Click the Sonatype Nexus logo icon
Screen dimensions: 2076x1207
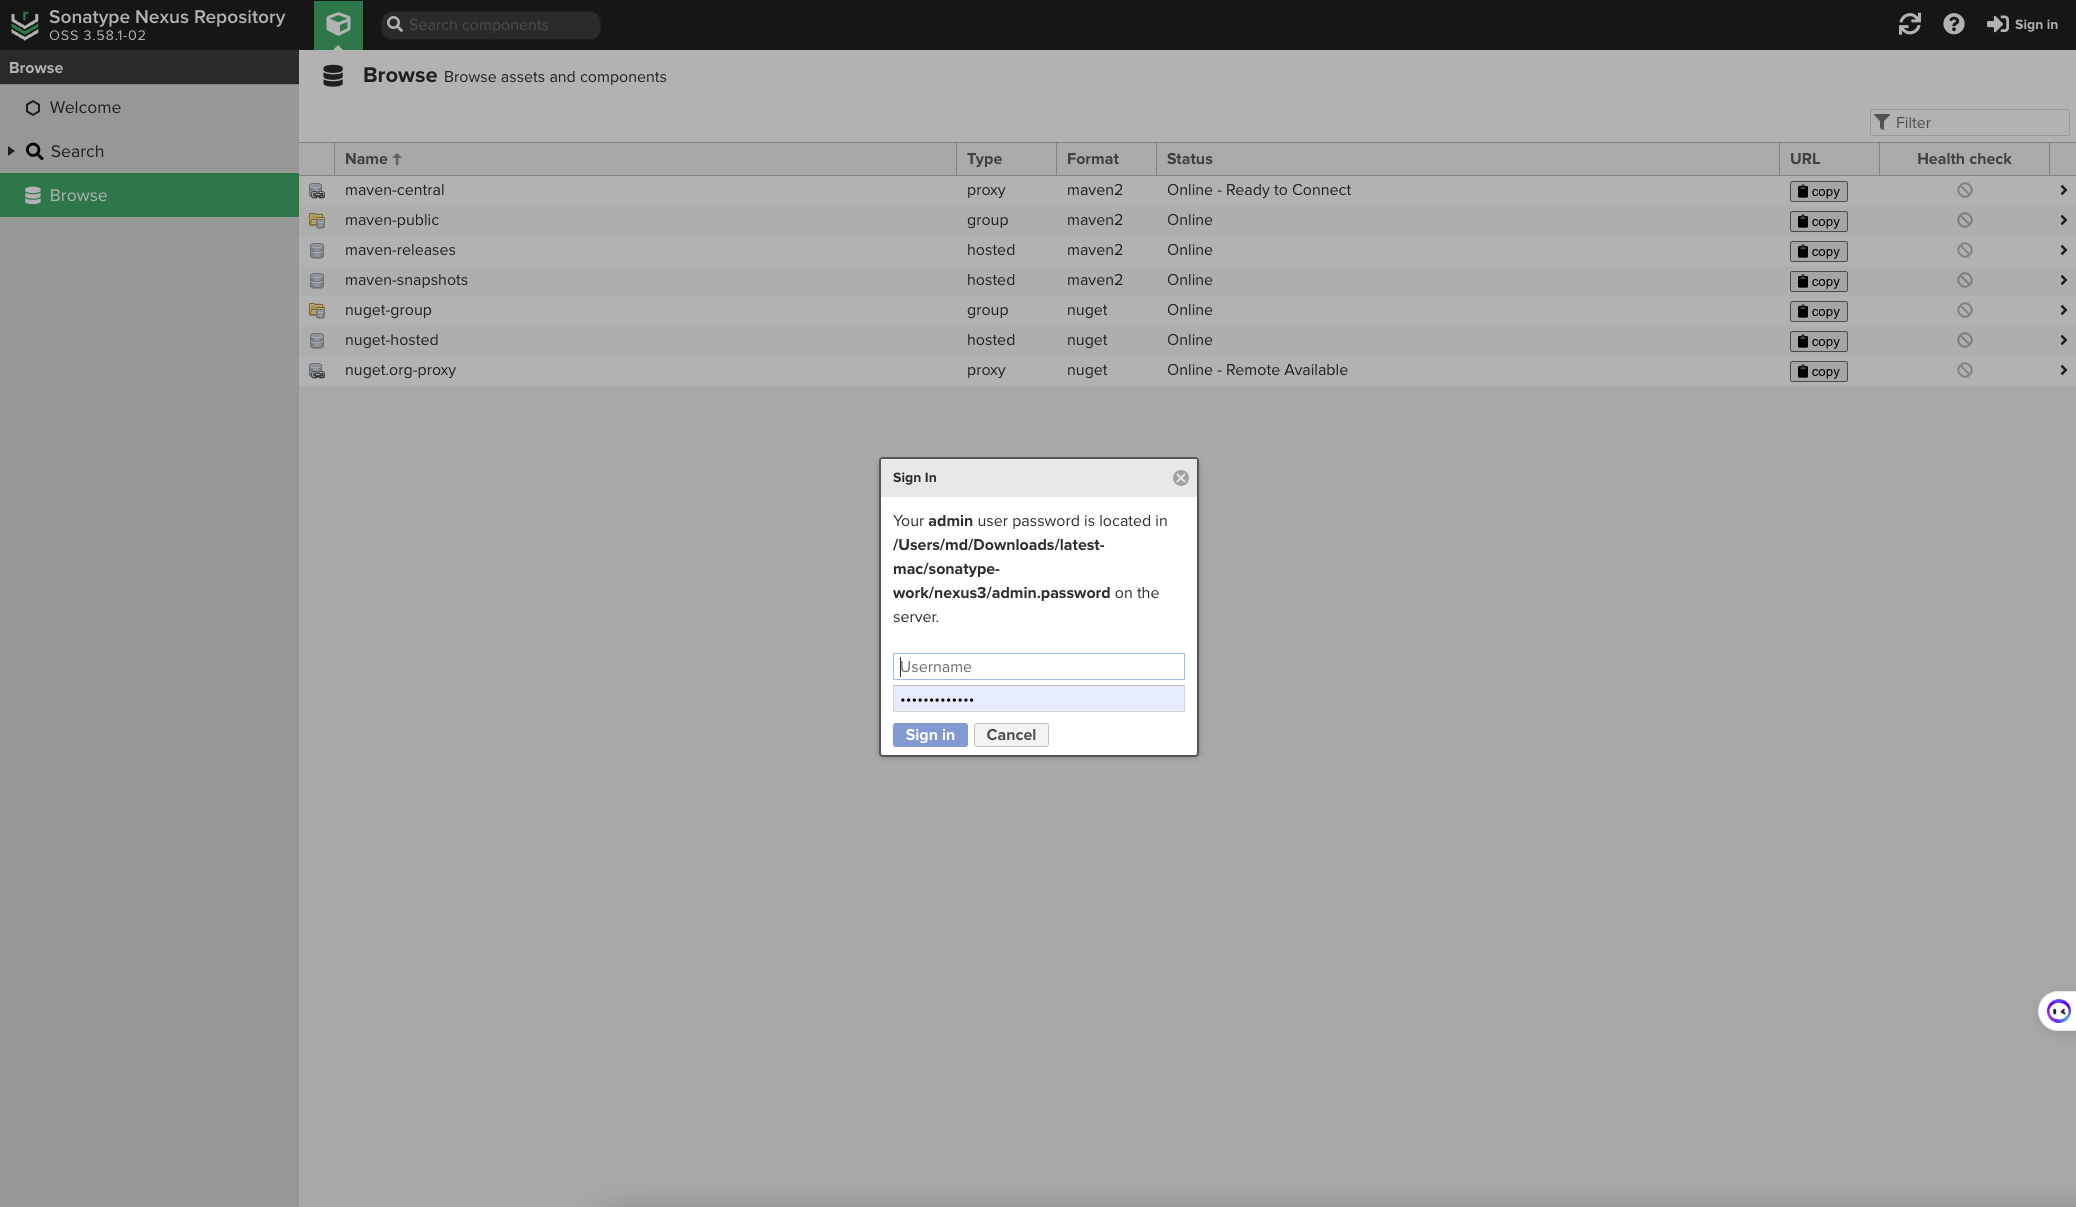pyautogui.click(x=24, y=25)
